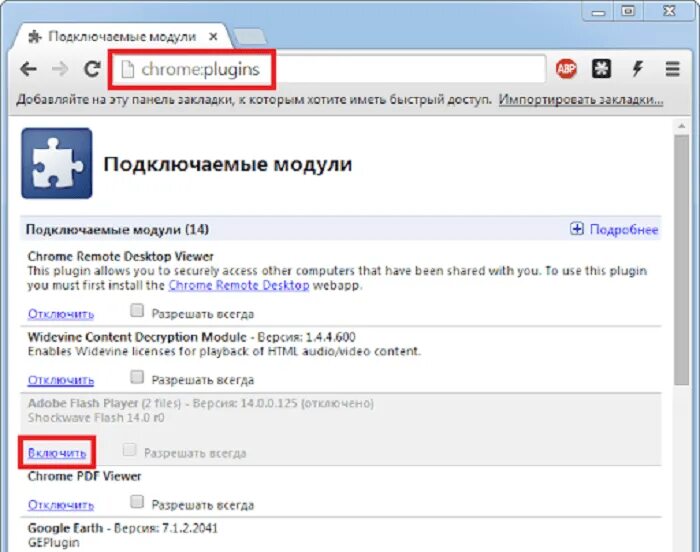Click Импортировать закладки link

coord(581,99)
